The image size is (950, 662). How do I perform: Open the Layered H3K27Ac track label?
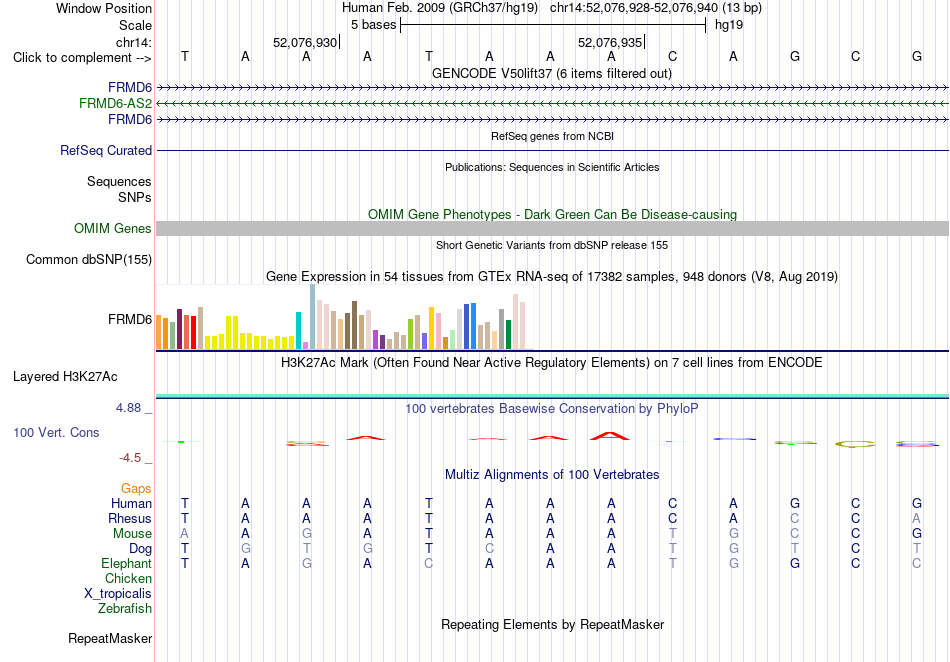pyautogui.click(x=65, y=377)
